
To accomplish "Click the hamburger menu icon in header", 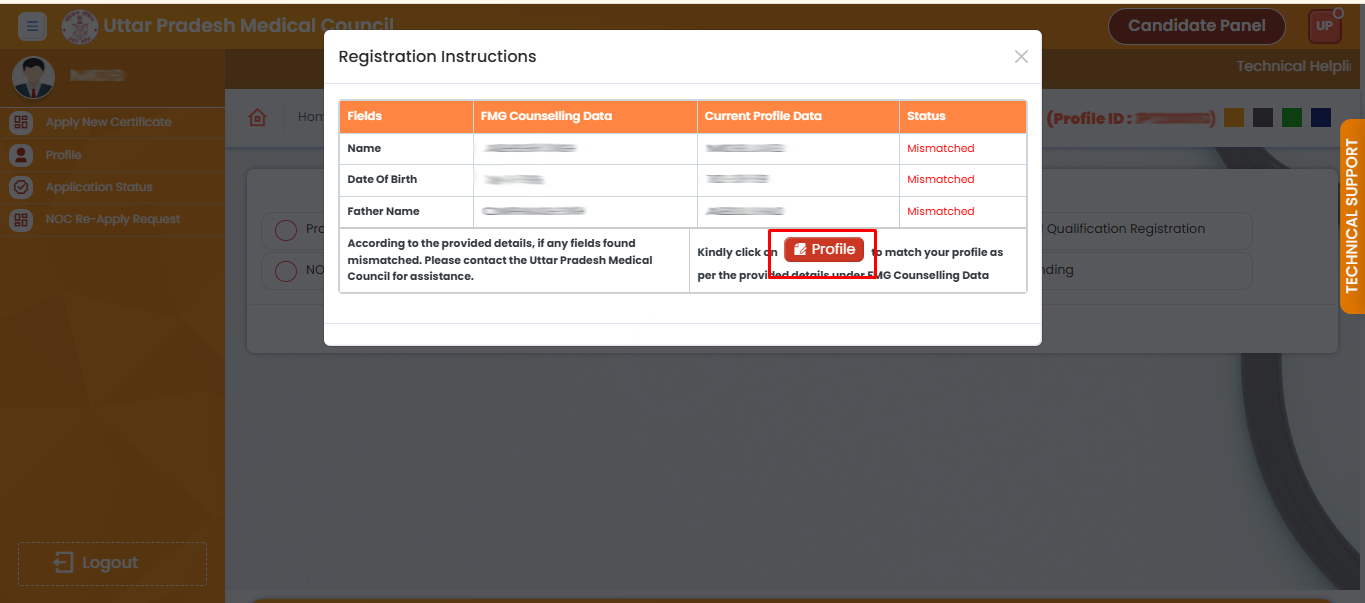I will pos(32,26).
